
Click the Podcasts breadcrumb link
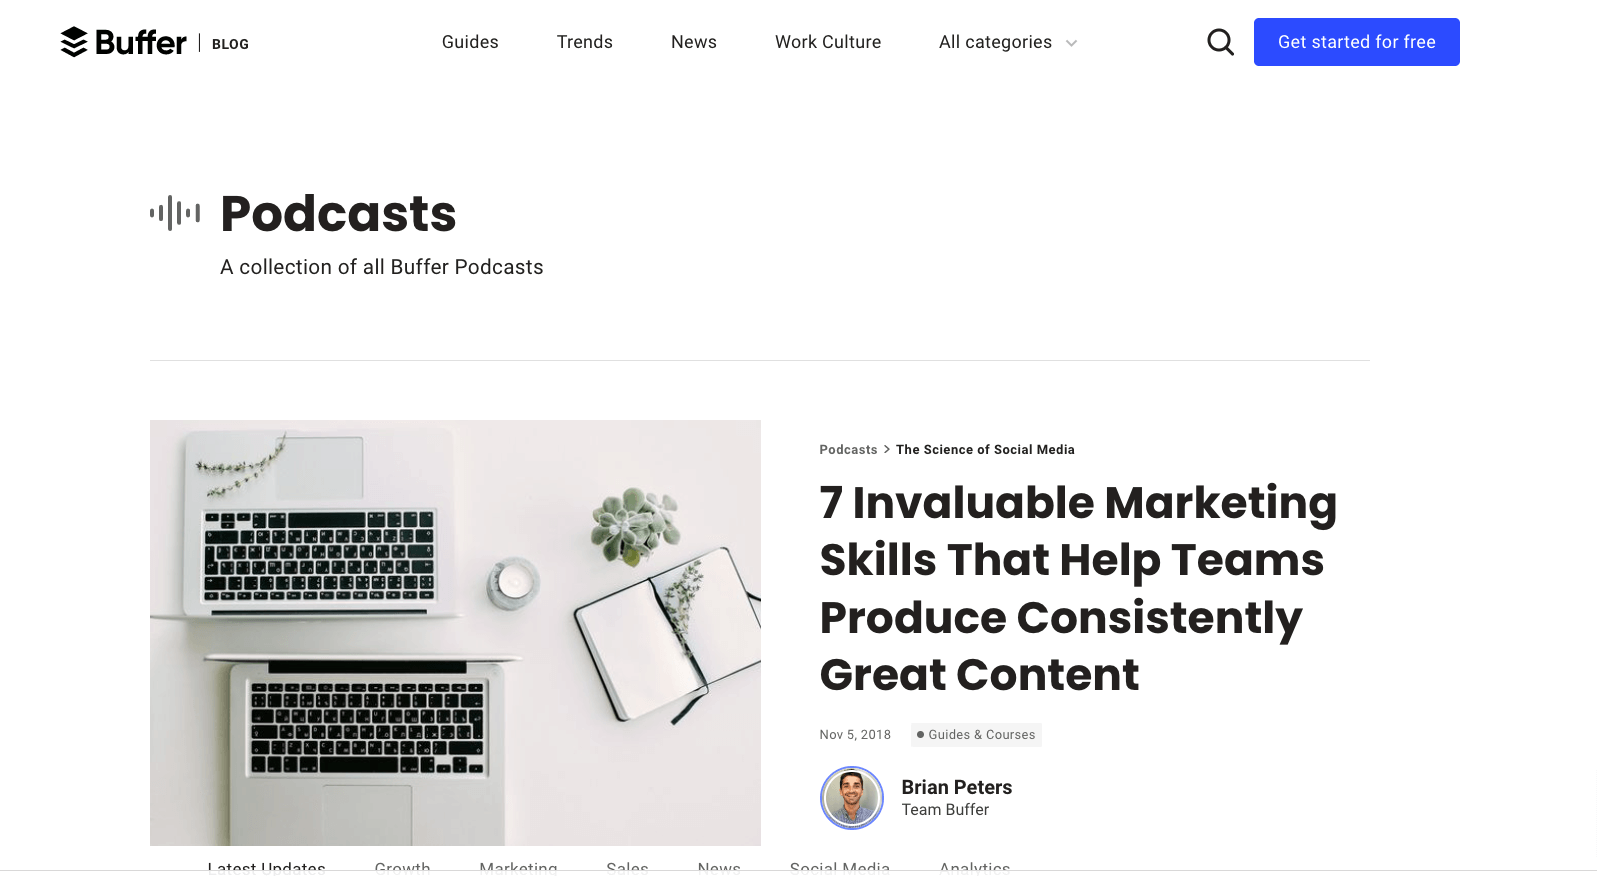pyautogui.click(x=848, y=450)
